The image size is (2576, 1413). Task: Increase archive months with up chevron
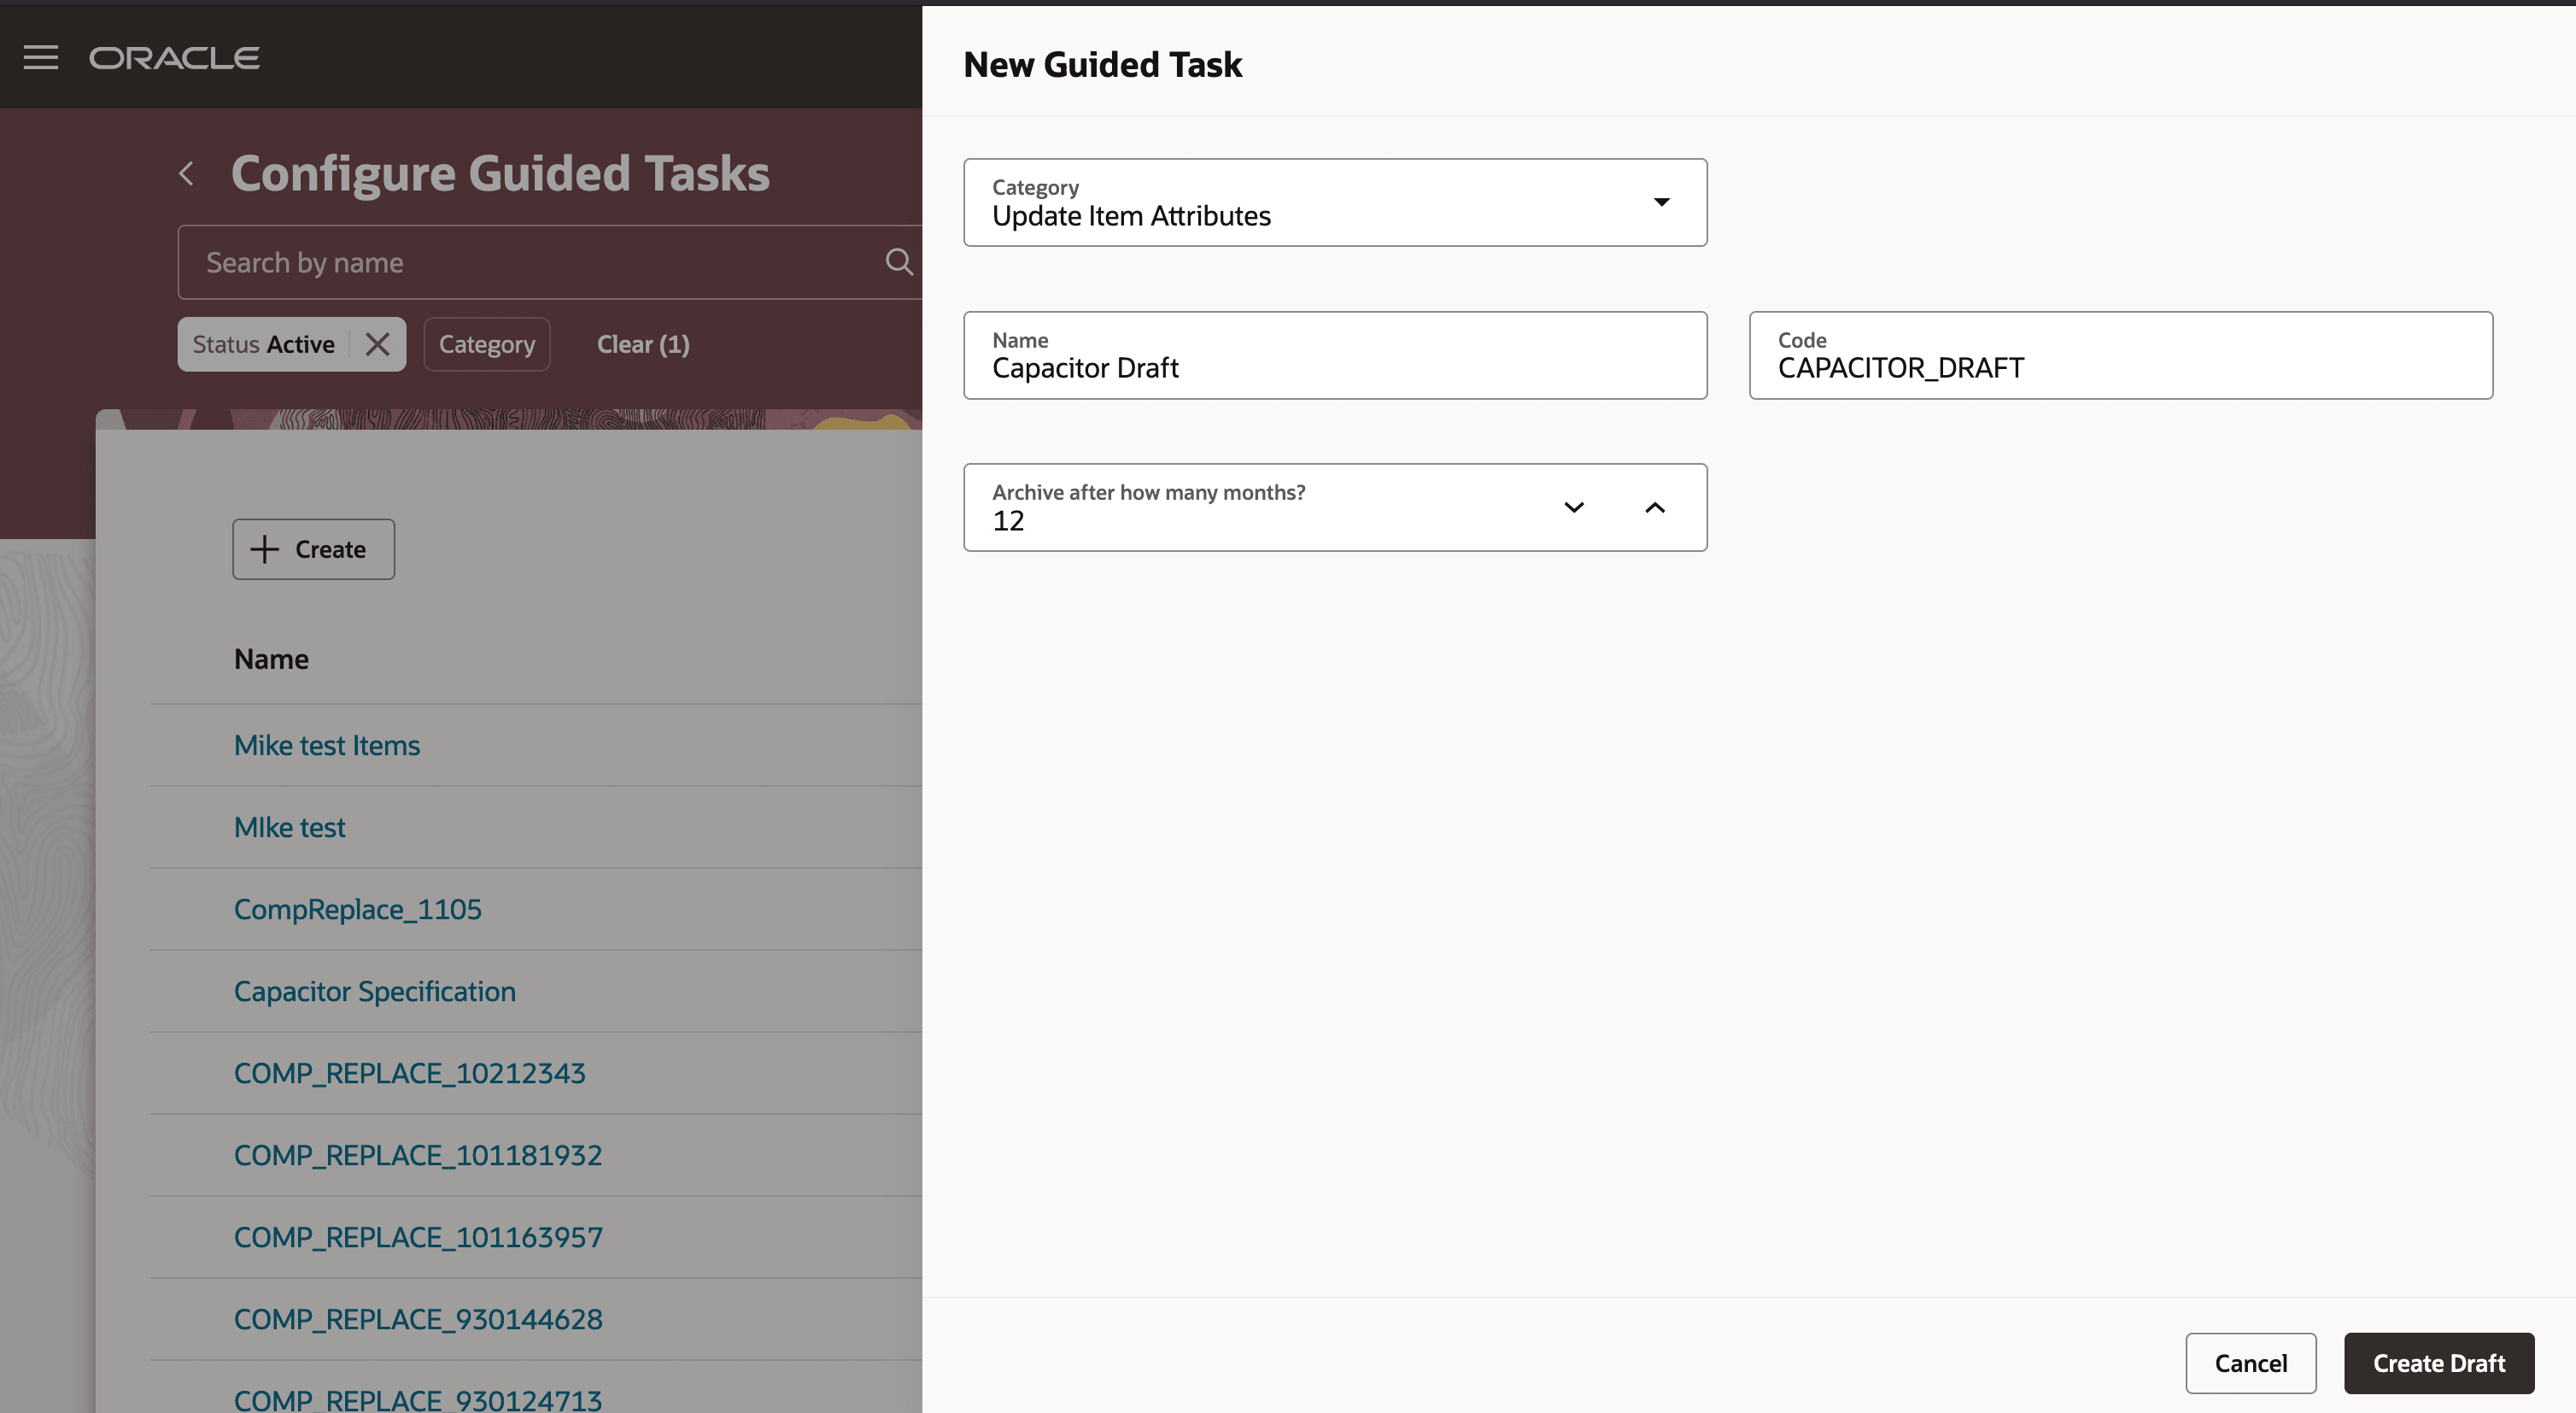(x=1655, y=508)
